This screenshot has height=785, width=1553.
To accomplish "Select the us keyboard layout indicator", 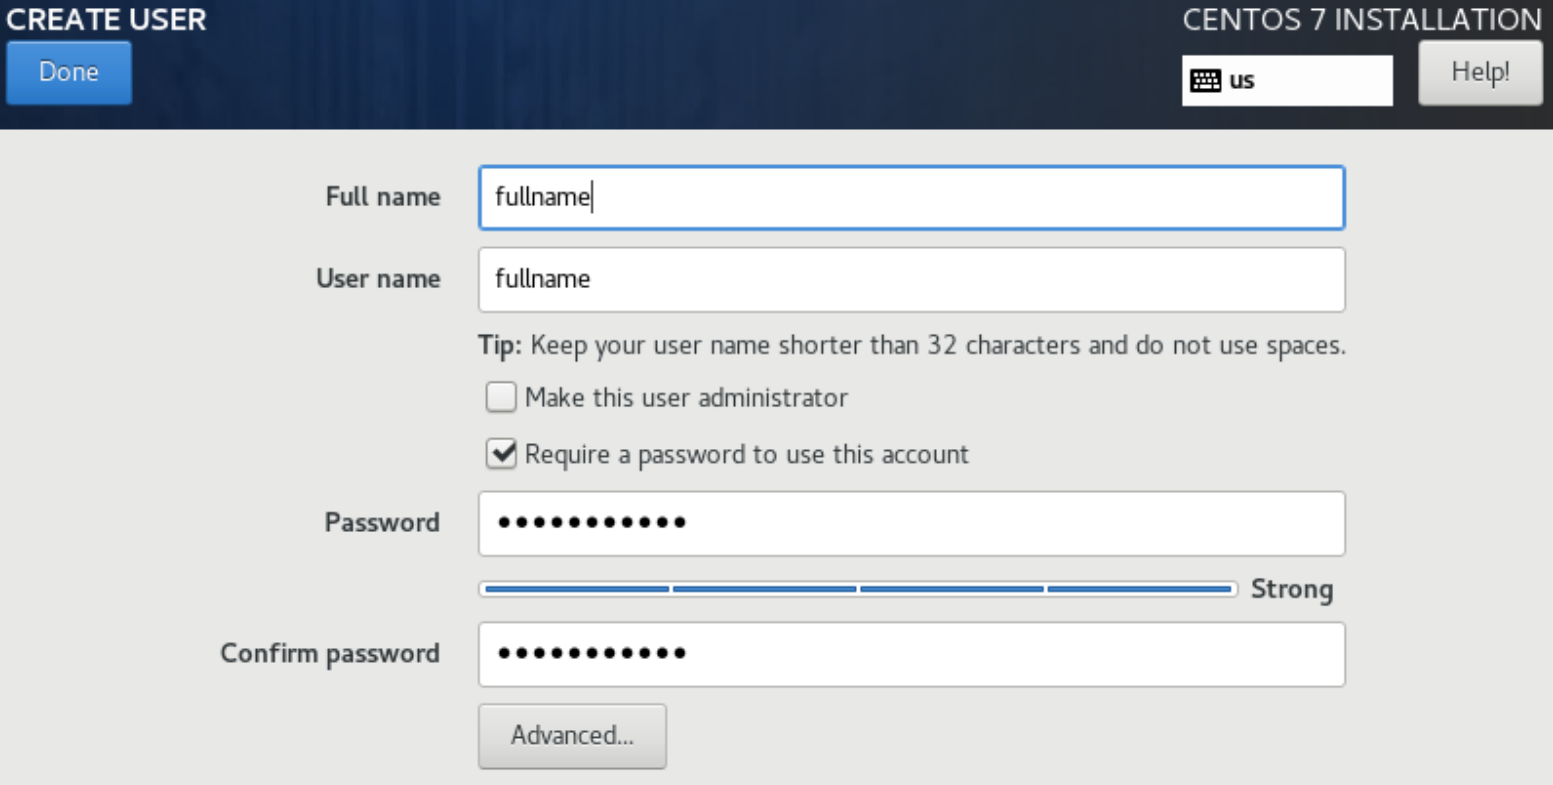I will tap(1287, 80).
